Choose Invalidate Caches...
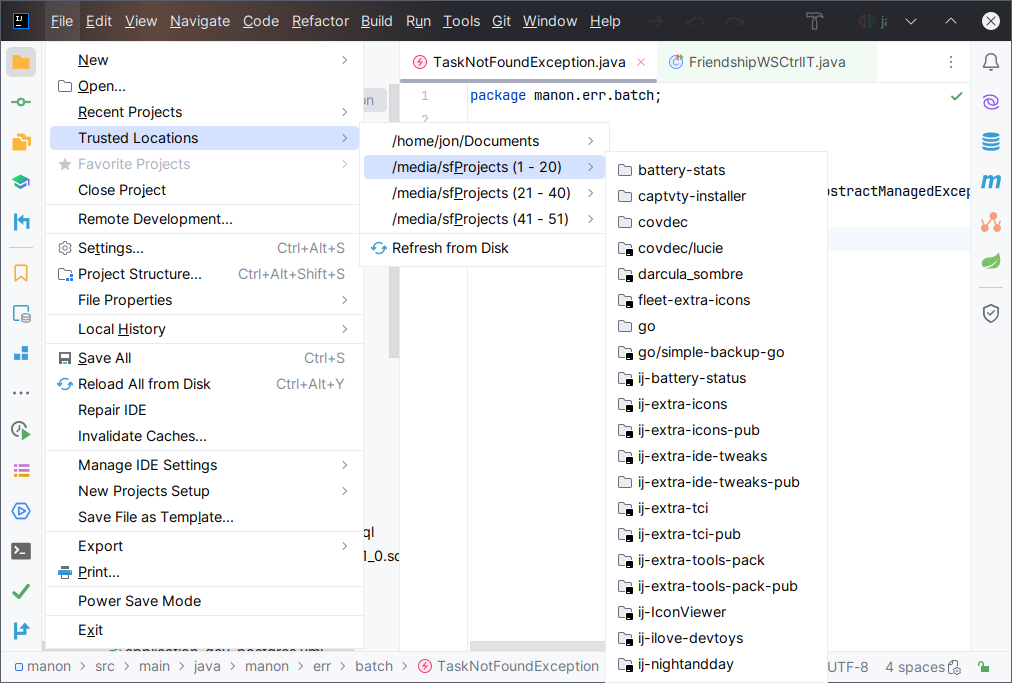 [204, 436]
